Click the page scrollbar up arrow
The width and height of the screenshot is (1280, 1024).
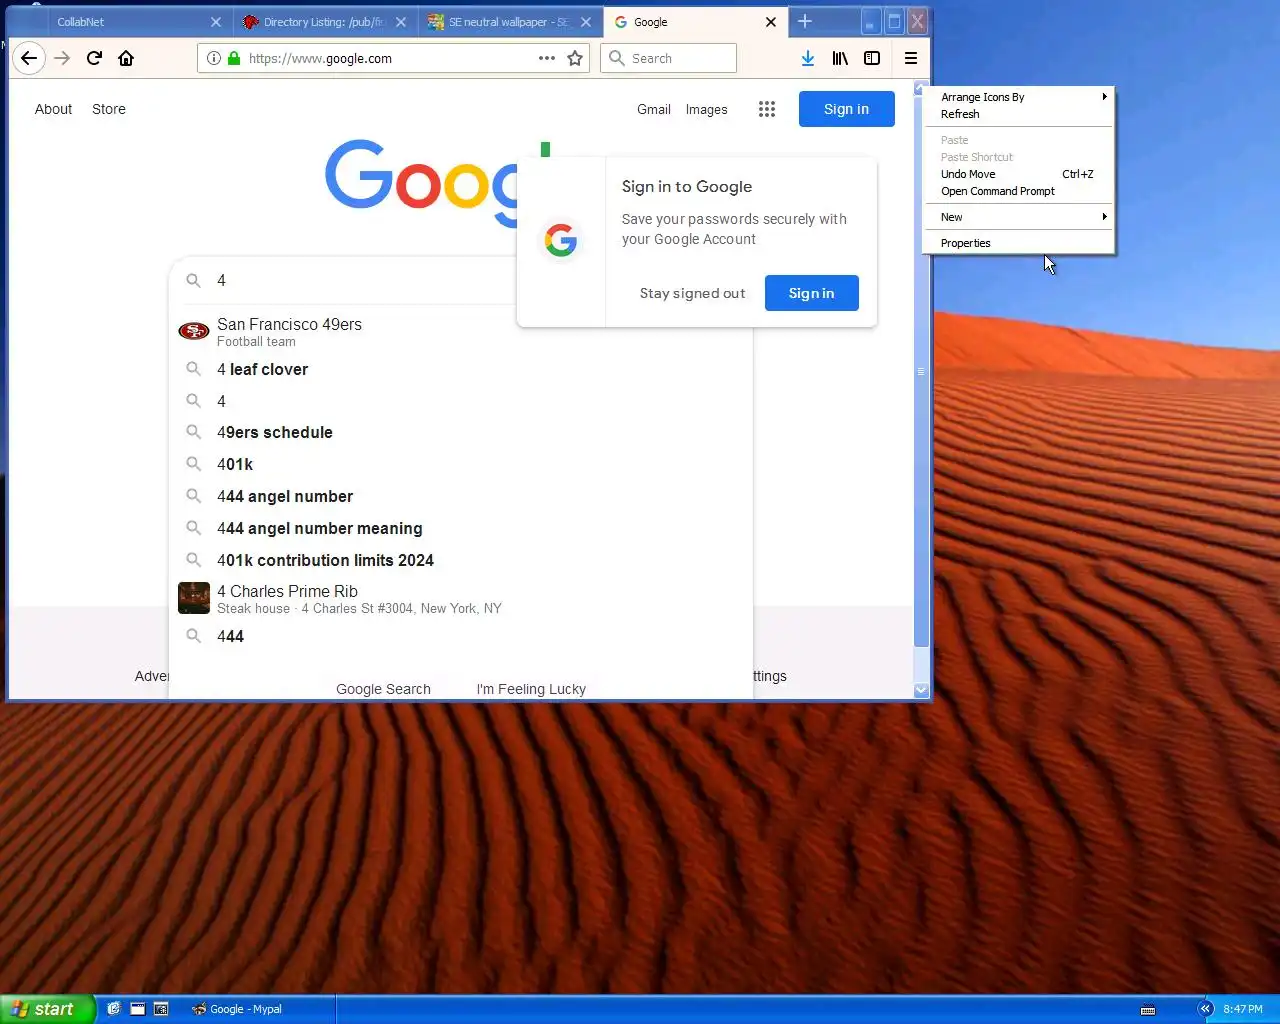(921, 89)
